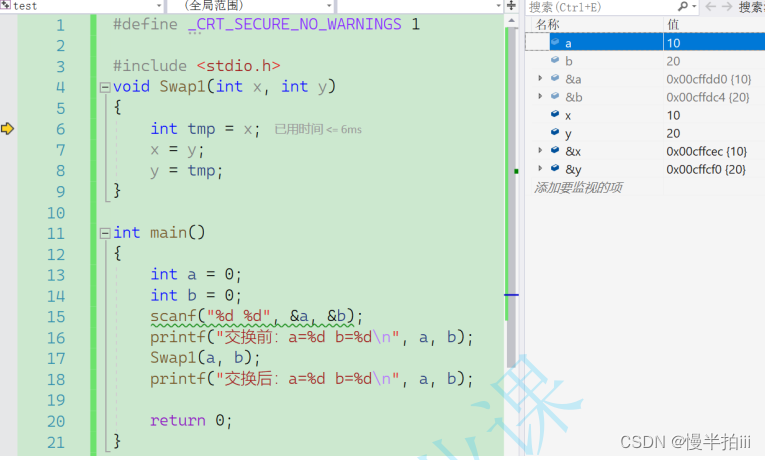Click the test project file icon
Viewport: 765px width, 460px height.
[5, 5]
